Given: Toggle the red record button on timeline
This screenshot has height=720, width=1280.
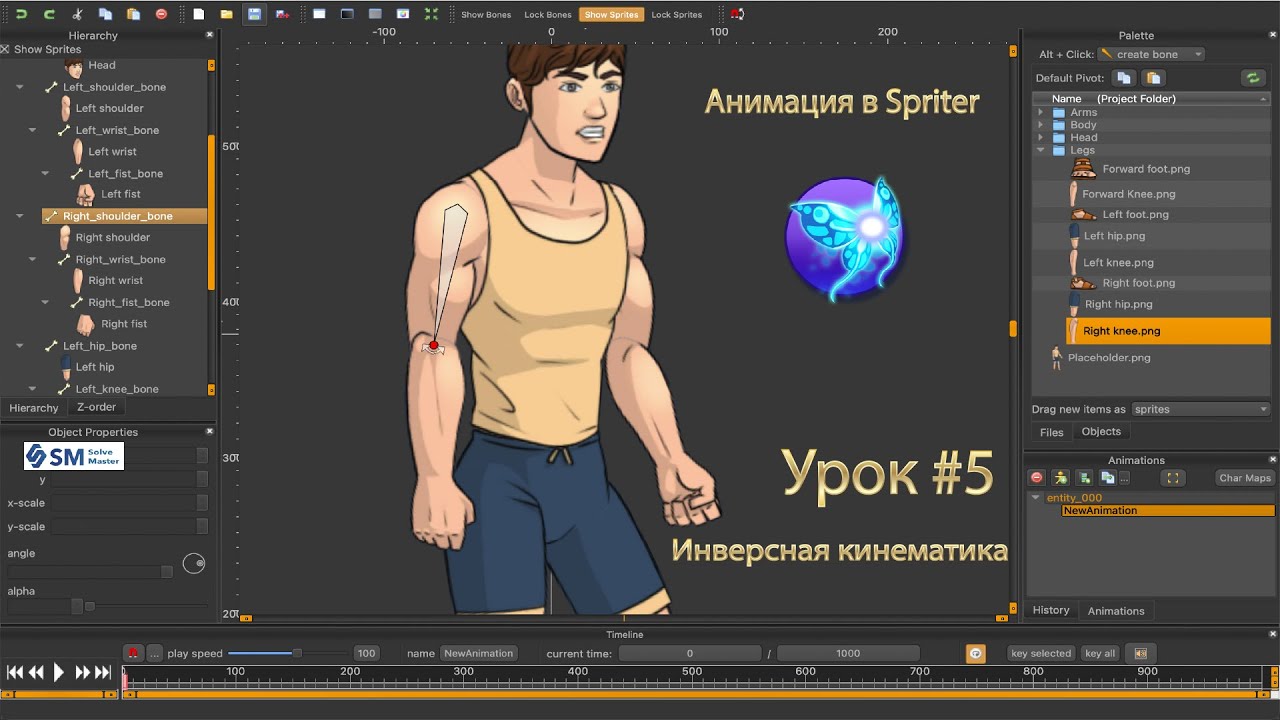Looking at the screenshot, I should [x=133, y=653].
